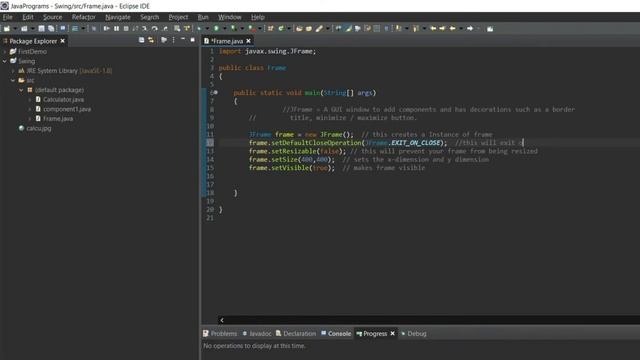640x360 pixels.
Task: Open the External Tools dropdown arrow
Action: (260, 29)
